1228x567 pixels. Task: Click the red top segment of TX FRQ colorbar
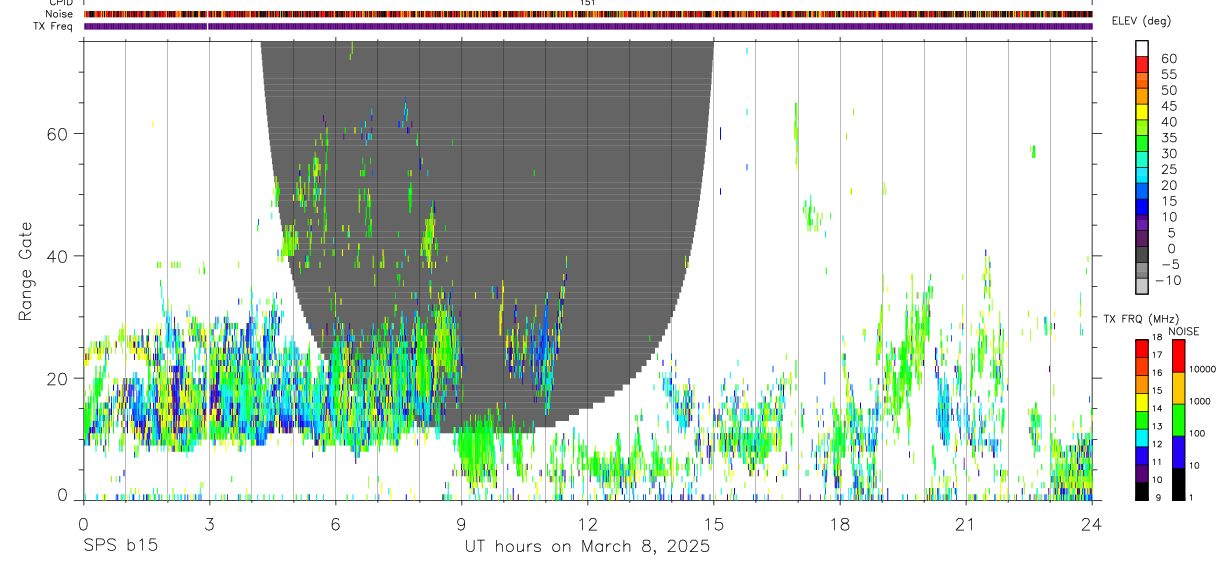(x=1142, y=349)
